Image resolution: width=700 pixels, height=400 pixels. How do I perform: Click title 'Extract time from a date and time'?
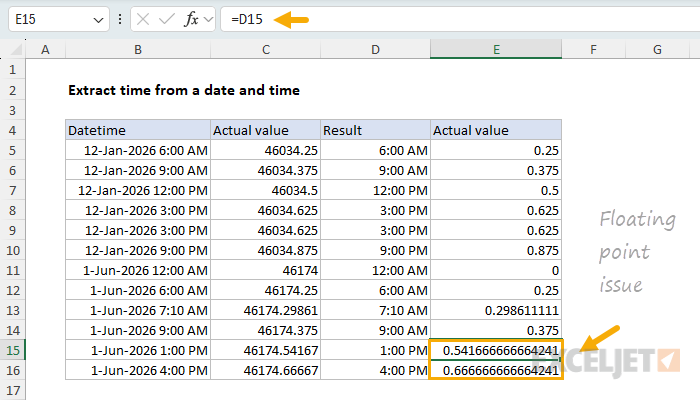[183, 90]
